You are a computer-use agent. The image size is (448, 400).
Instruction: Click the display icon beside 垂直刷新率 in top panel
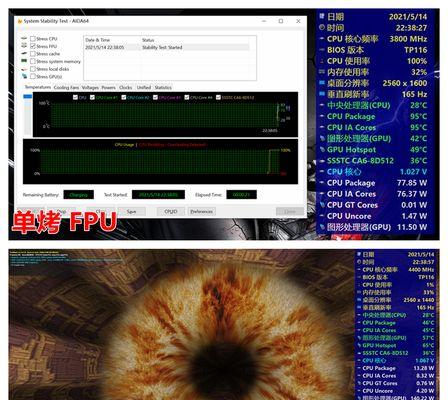pyautogui.click(x=322, y=94)
